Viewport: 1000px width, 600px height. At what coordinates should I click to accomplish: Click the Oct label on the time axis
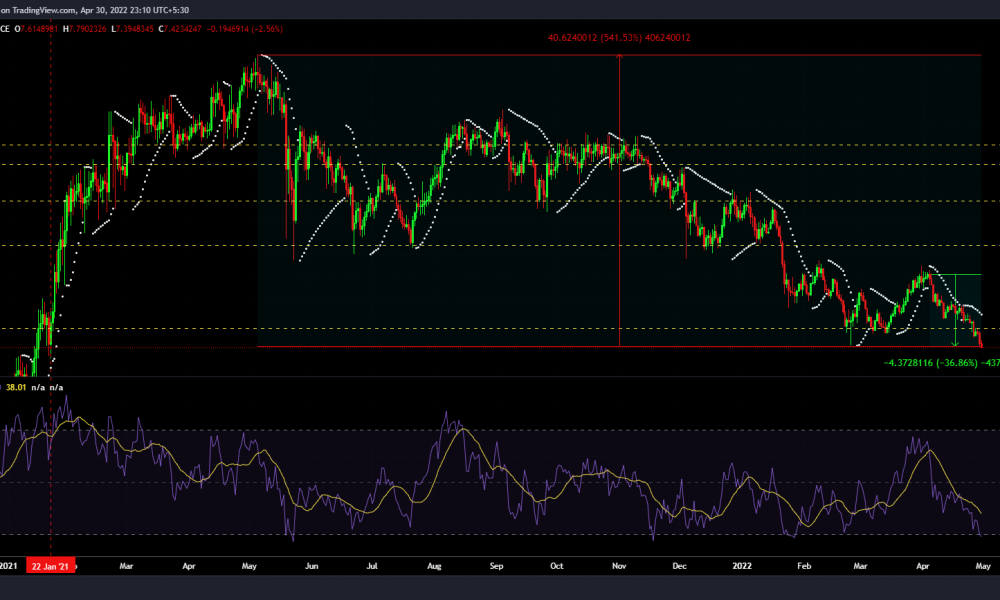click(557, 566)
